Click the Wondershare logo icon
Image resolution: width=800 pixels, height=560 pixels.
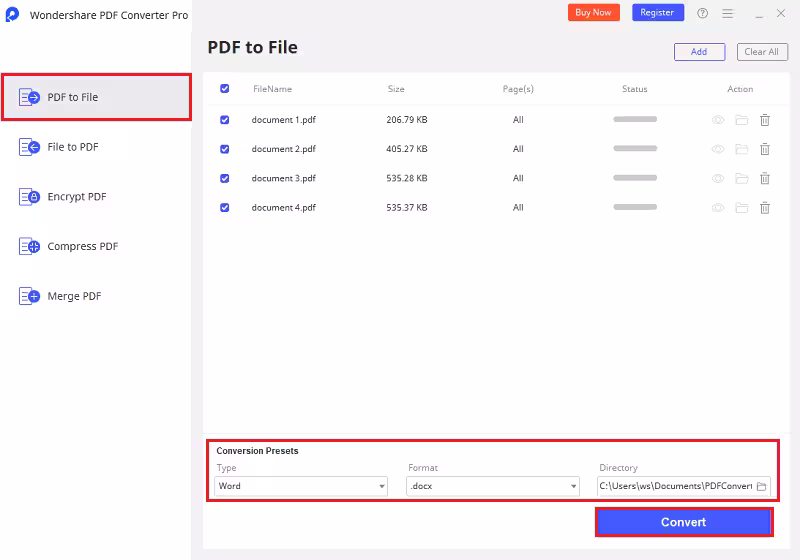(x=12, y=14)
